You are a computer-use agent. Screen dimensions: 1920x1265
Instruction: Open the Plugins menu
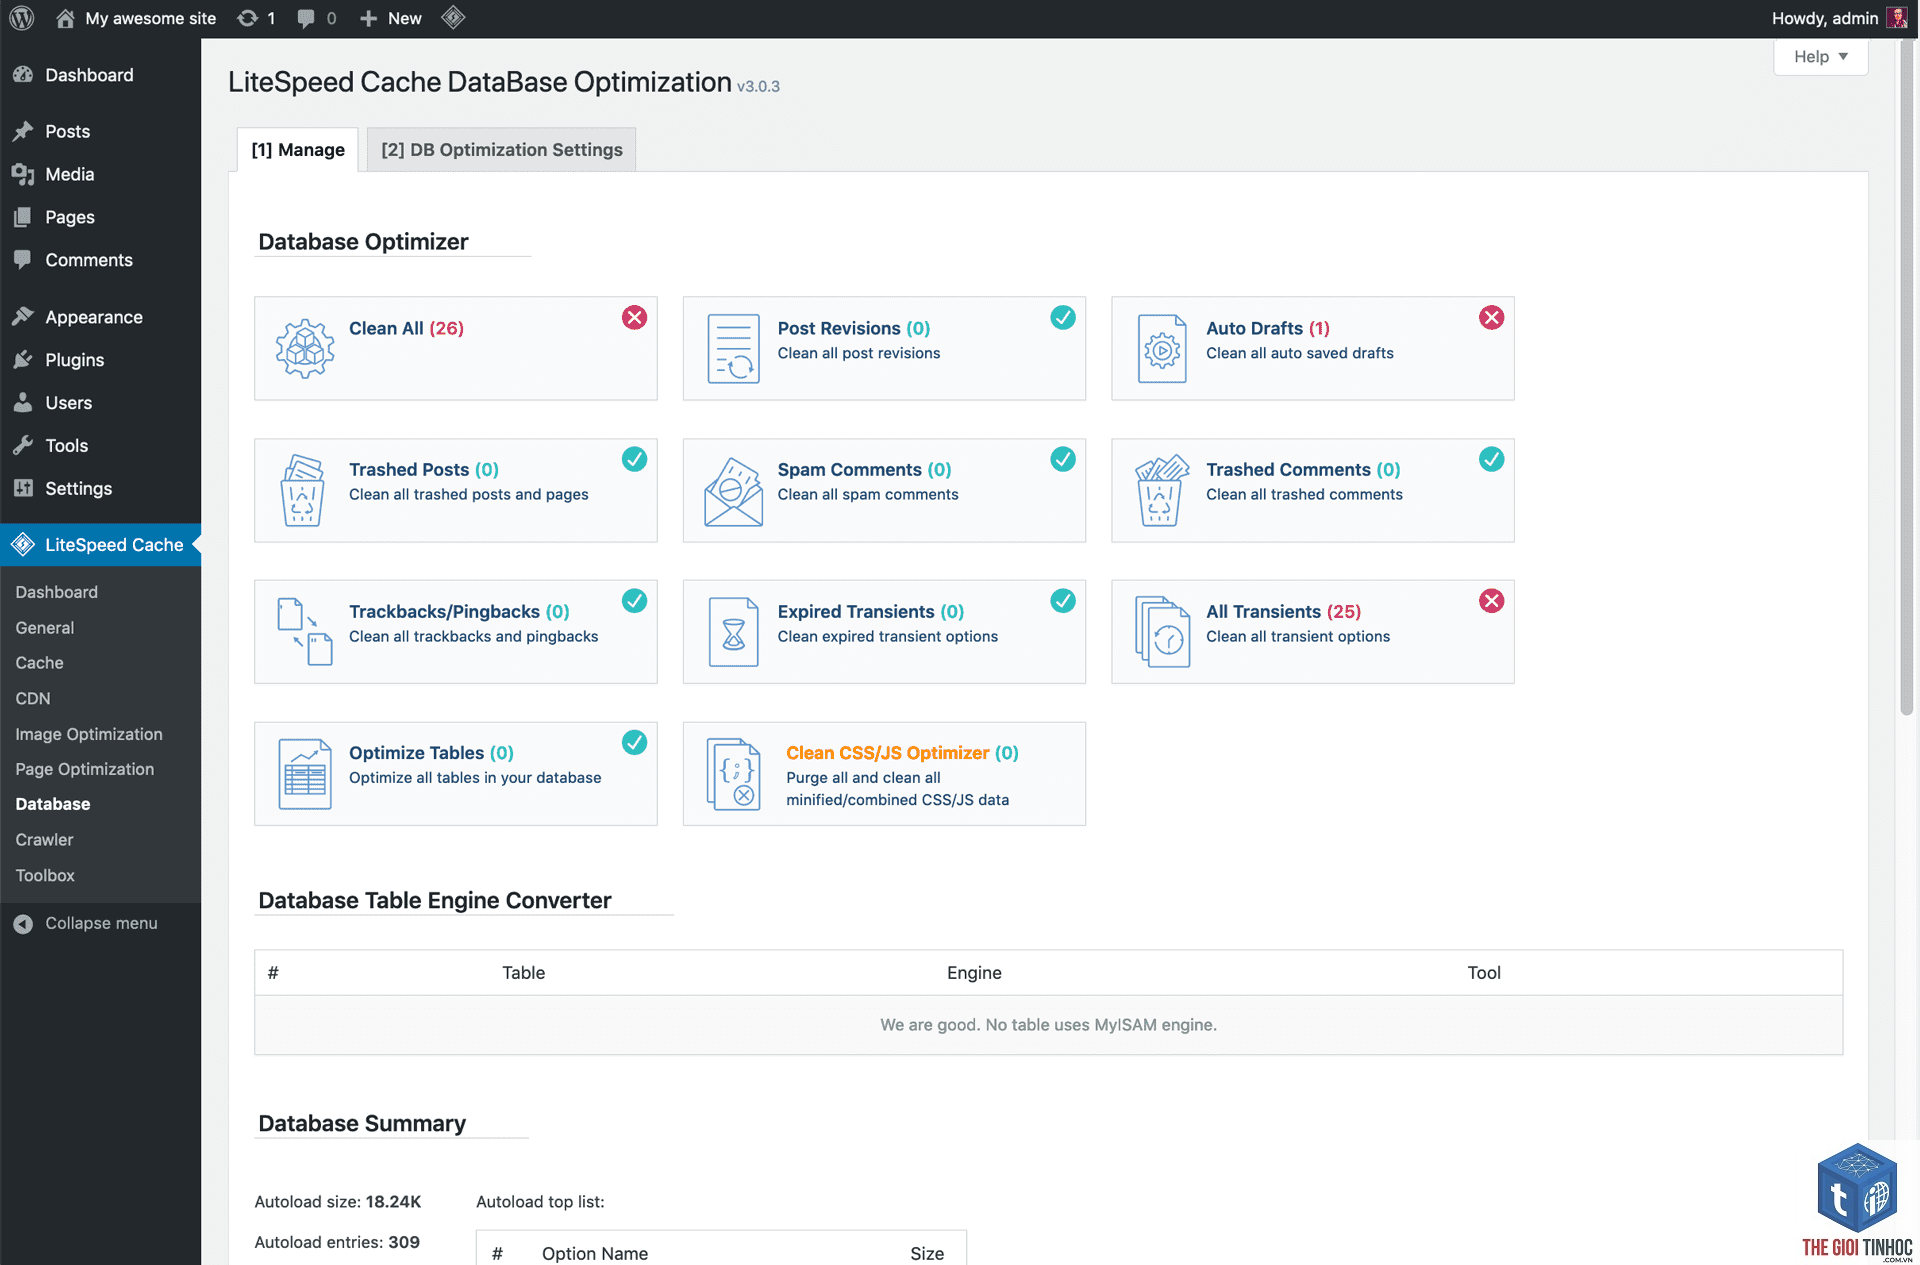click(100, 360)
